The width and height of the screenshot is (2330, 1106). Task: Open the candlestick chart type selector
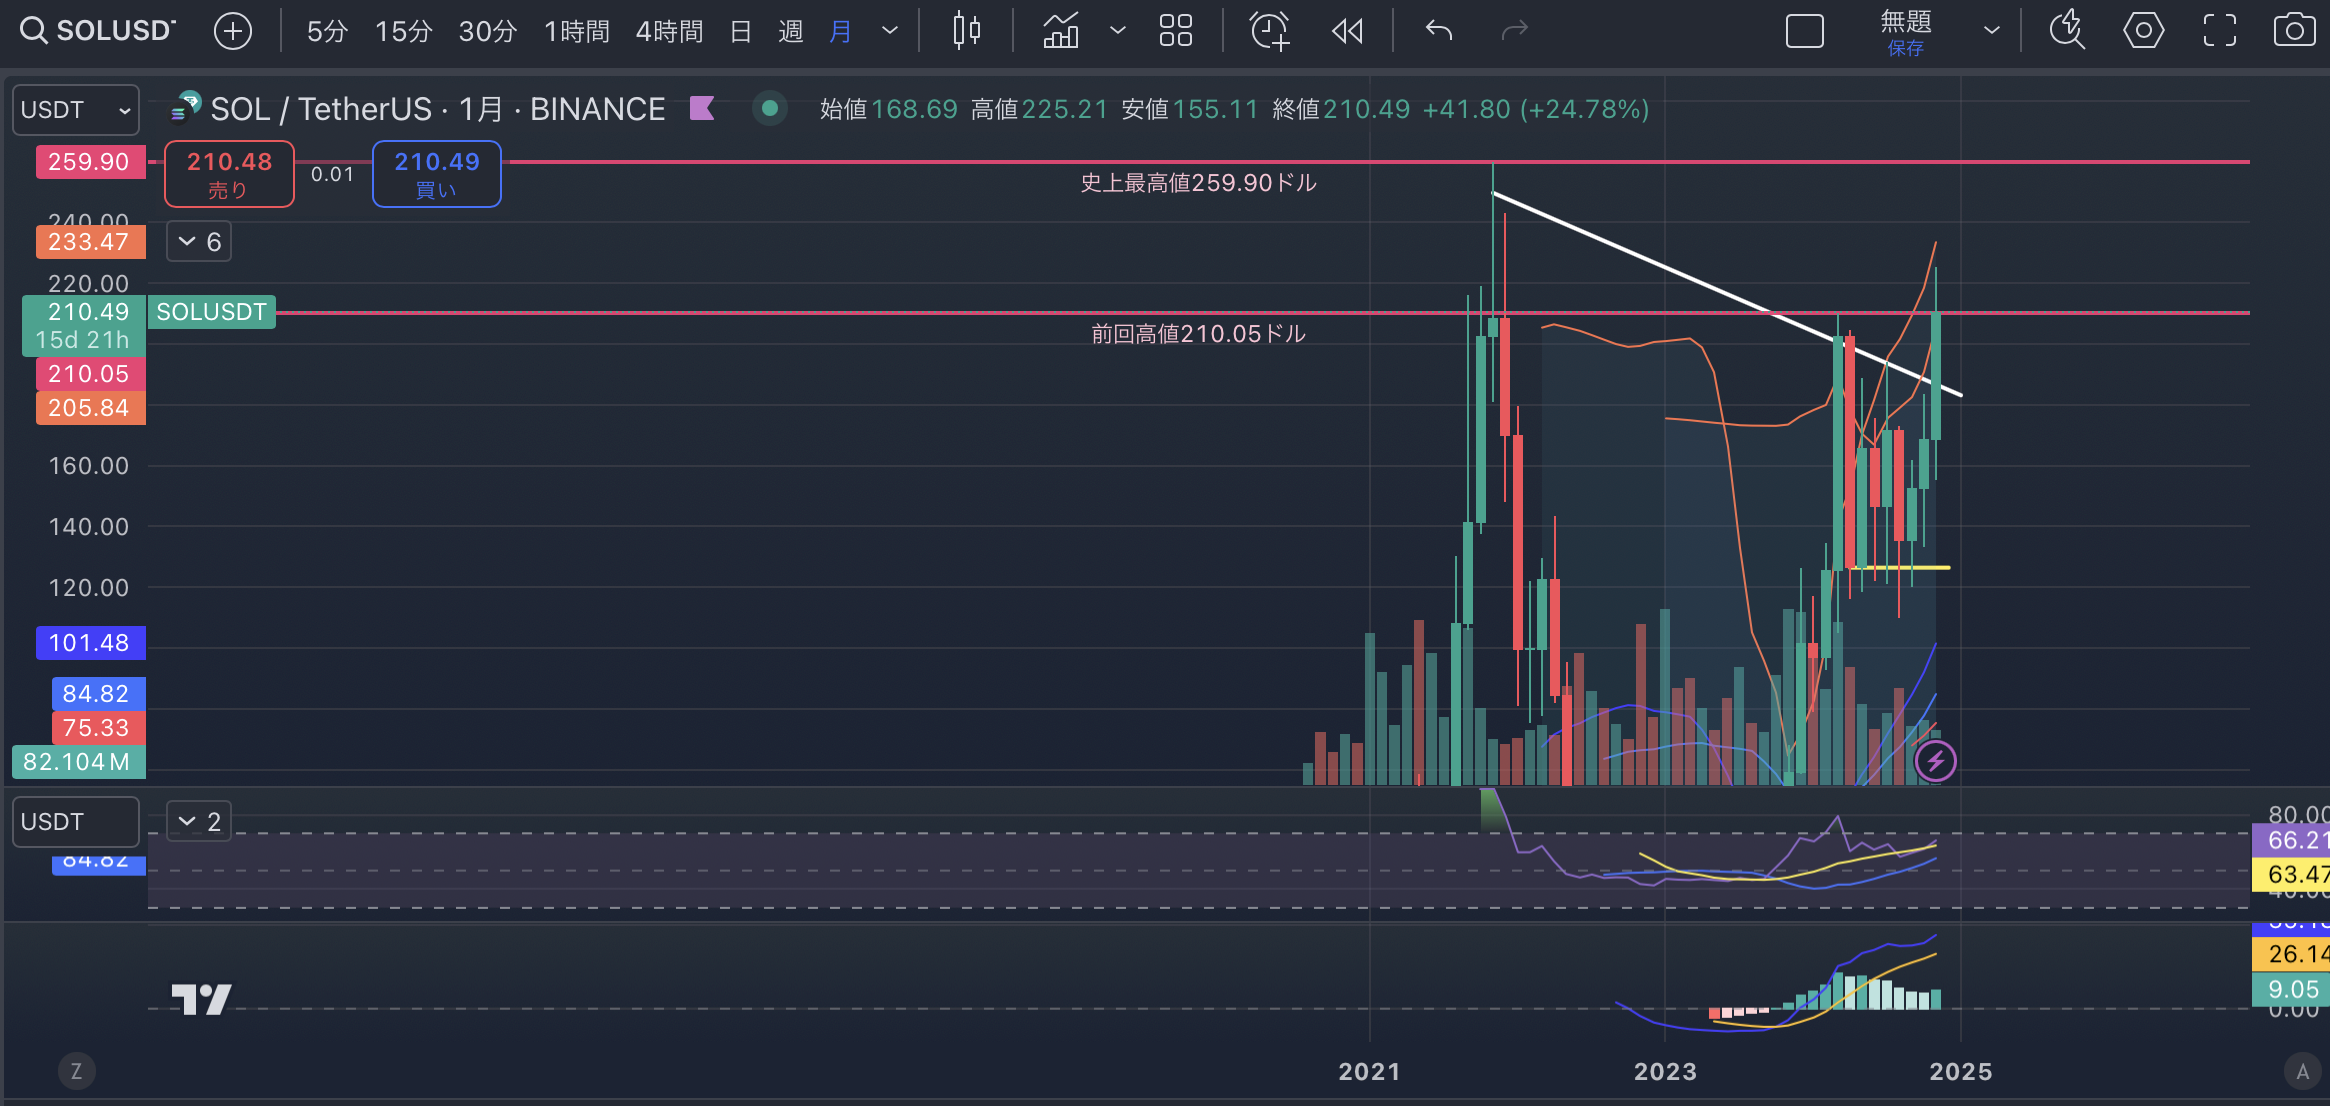966,31
